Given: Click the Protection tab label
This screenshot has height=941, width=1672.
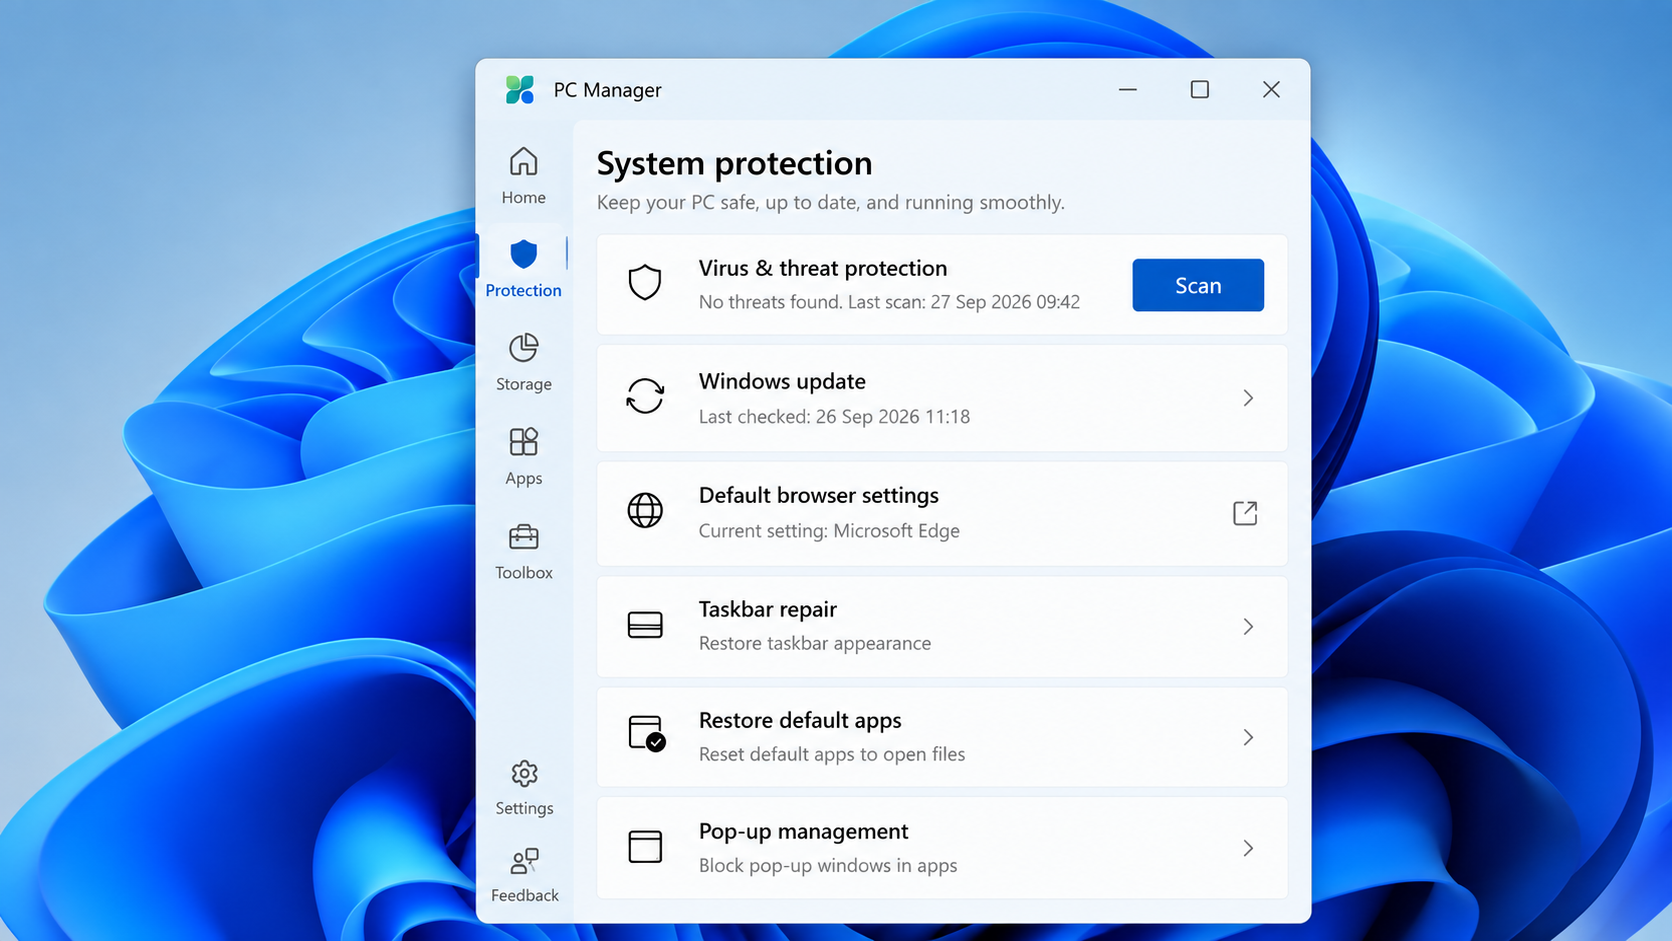Looking at the screenshot, I should 524,290.
